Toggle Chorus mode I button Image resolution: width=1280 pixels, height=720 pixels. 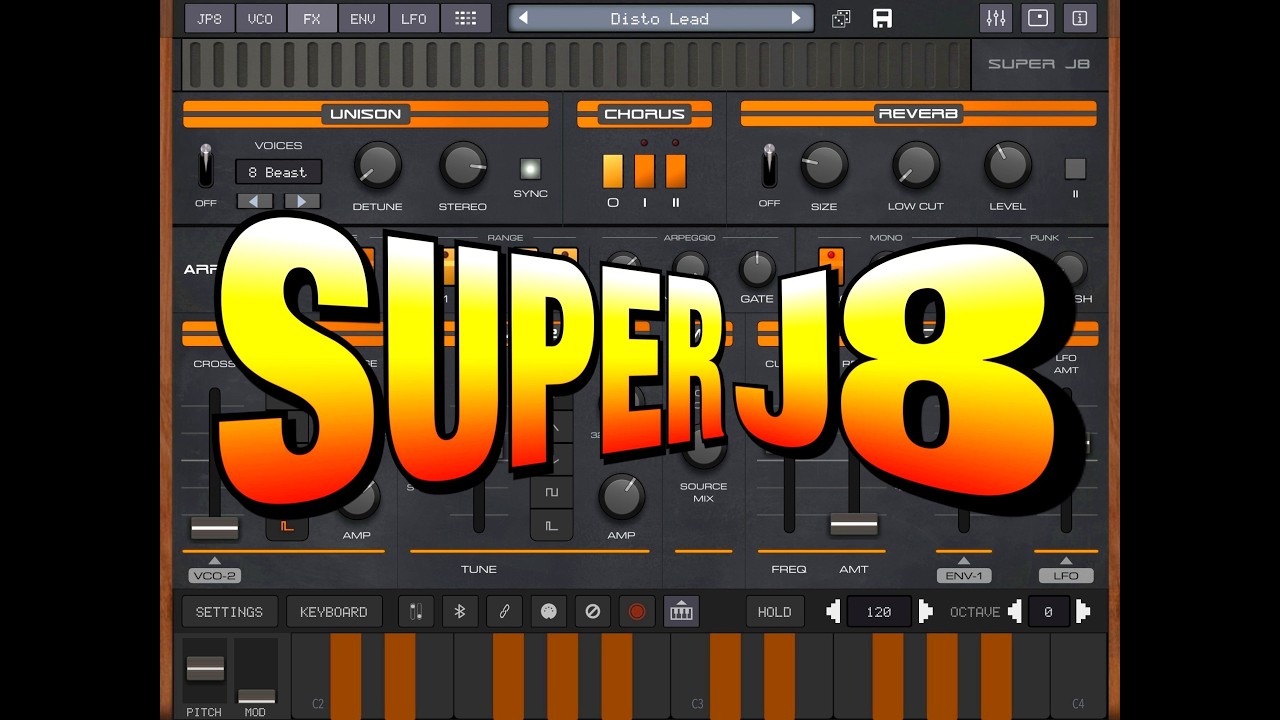[645, 171]
